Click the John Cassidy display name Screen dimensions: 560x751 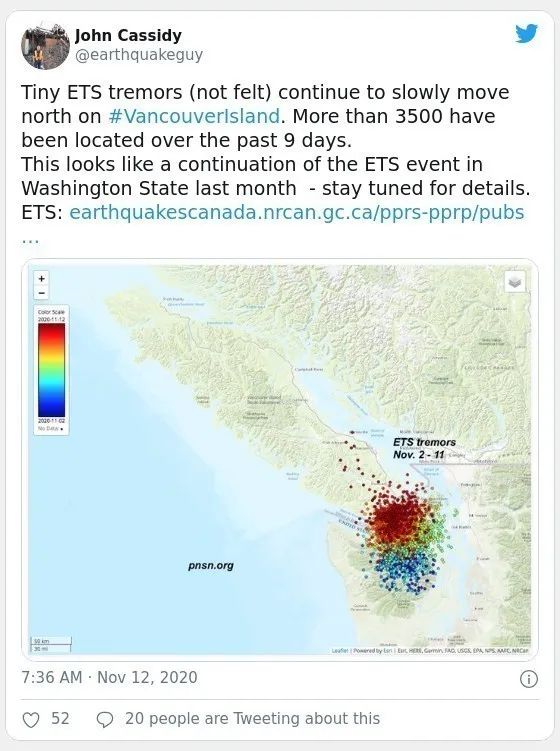pos(128,35)
